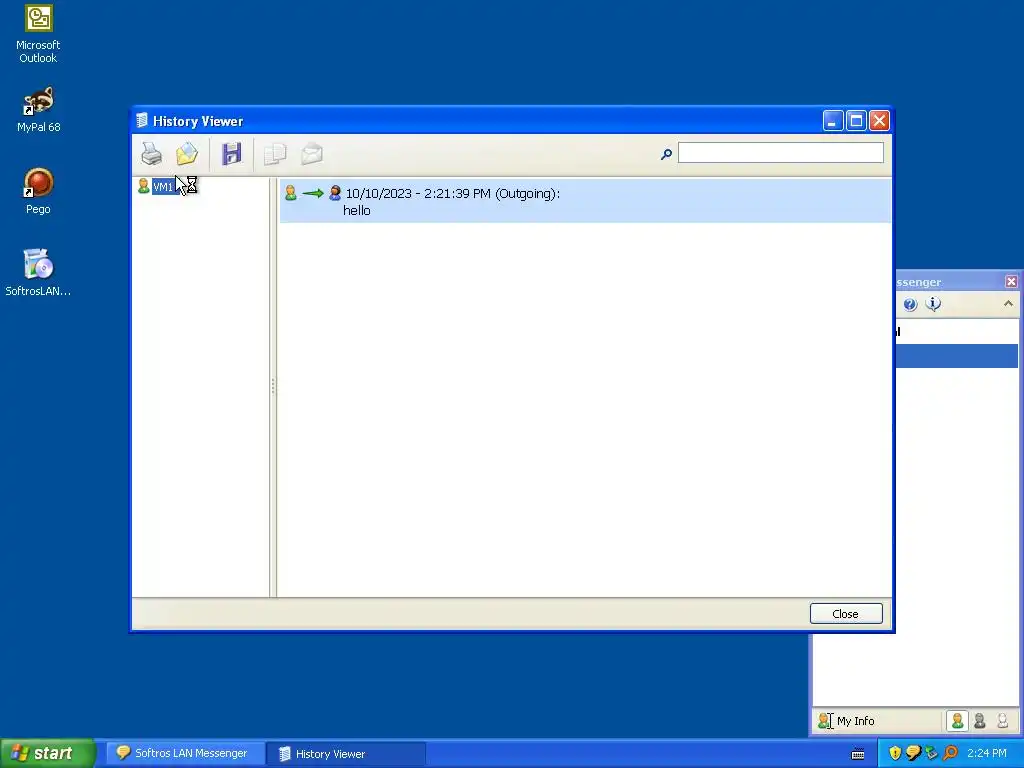Click the system clock showing 2:24 PM
The image size is (1024, 768).
point(987,754)
